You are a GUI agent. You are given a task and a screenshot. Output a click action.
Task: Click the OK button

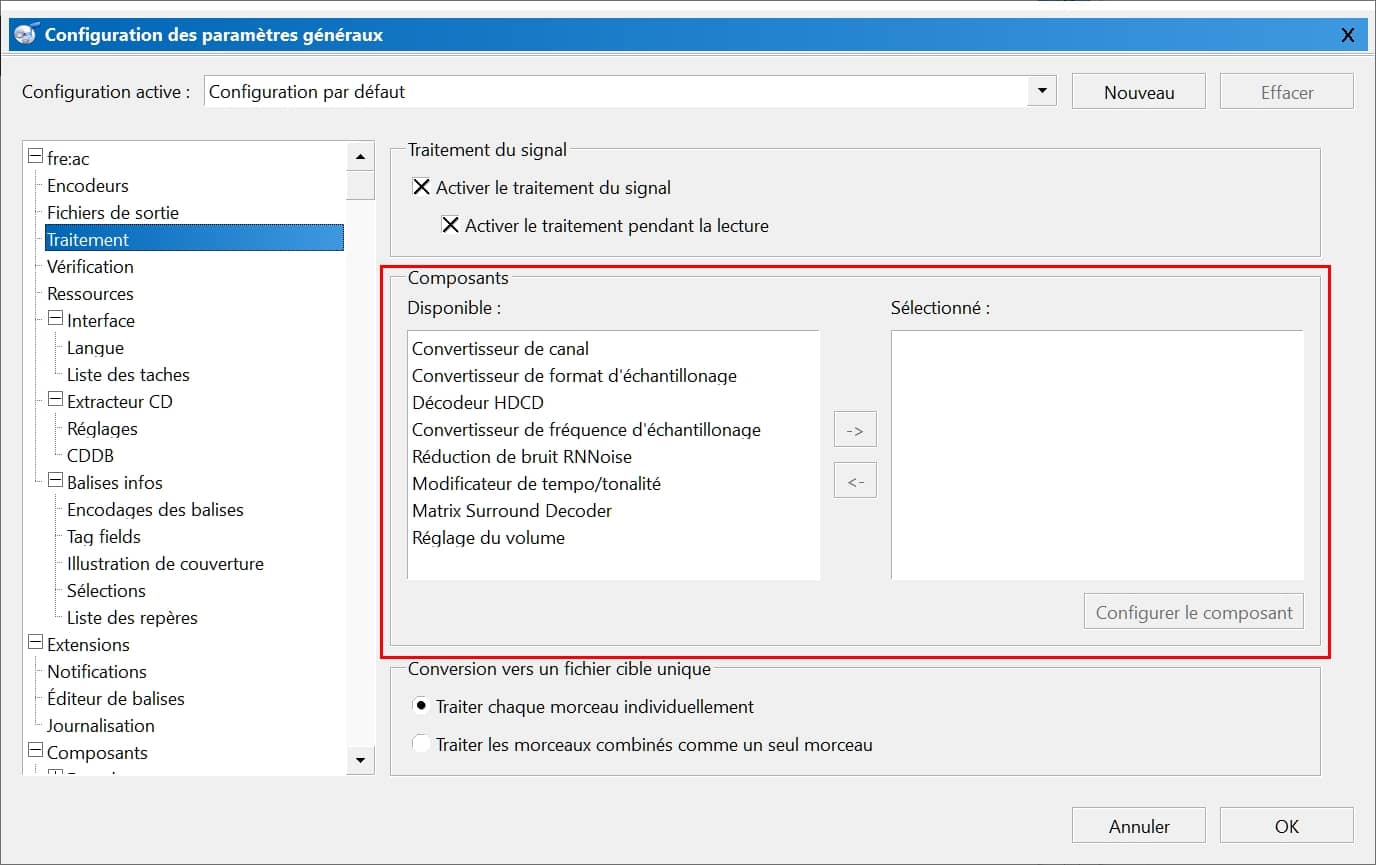1286,826
